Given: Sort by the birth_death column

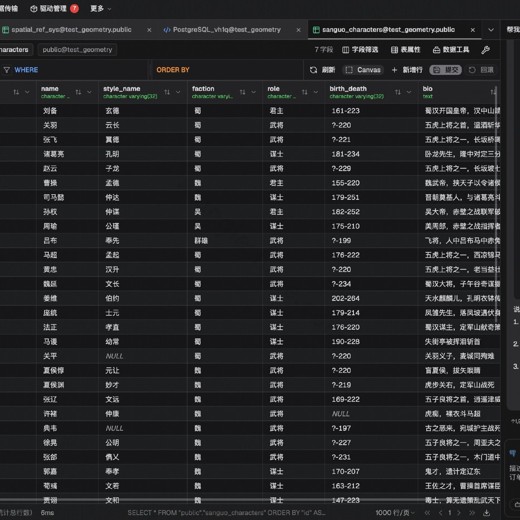Looking at the screenshot, I should [398, 92].
